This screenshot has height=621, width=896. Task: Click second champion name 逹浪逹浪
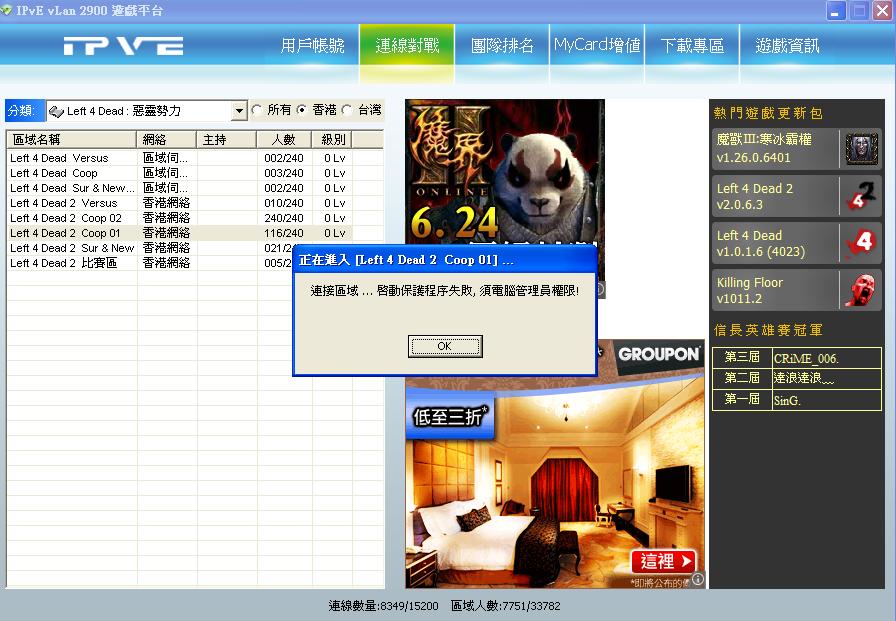(803, 378)
